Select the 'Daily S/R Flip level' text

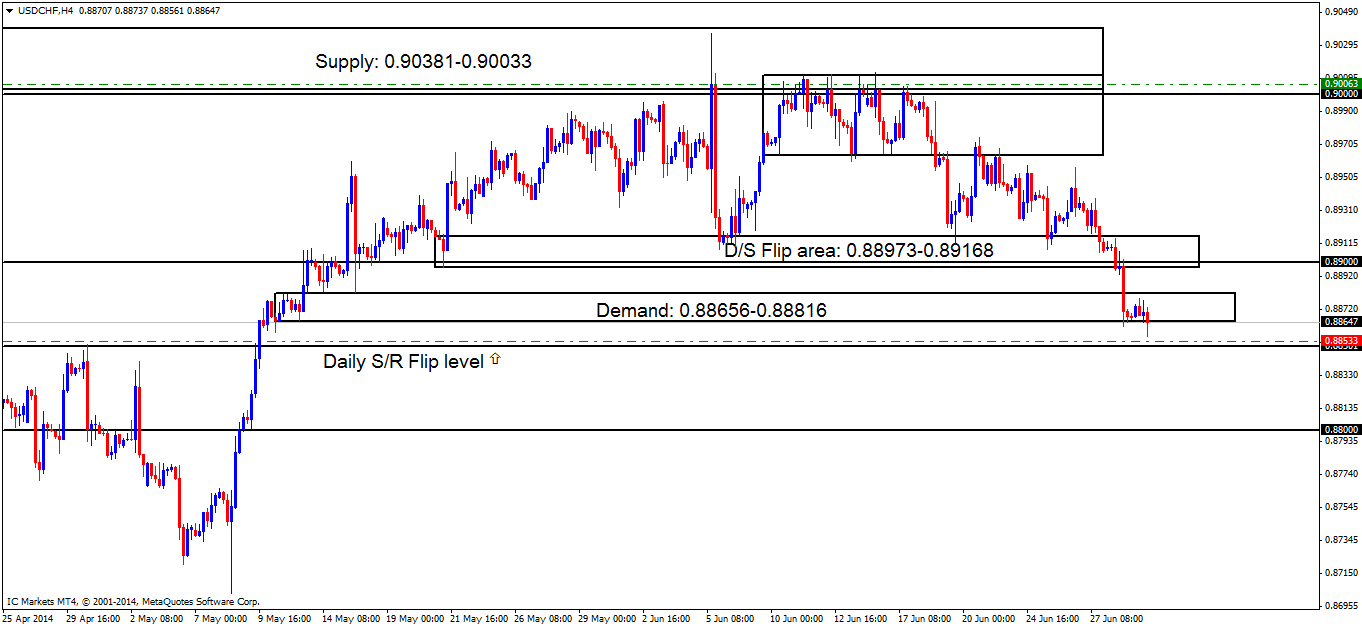(x=403, y=361)
